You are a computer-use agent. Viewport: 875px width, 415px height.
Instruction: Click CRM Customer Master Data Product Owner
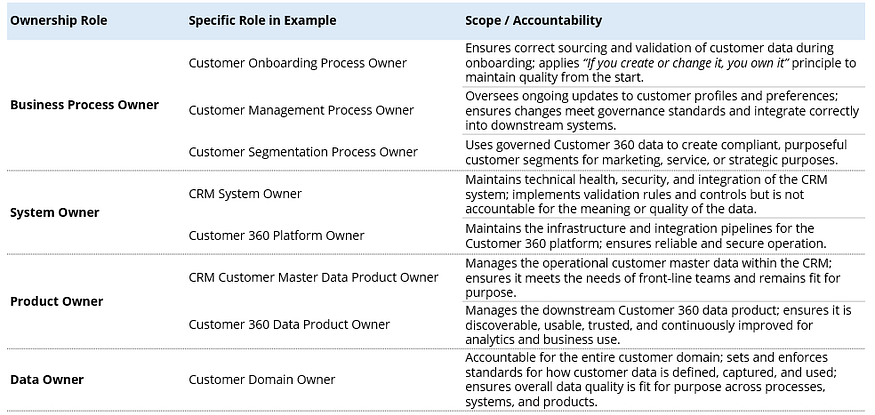(x=314, y=277)
